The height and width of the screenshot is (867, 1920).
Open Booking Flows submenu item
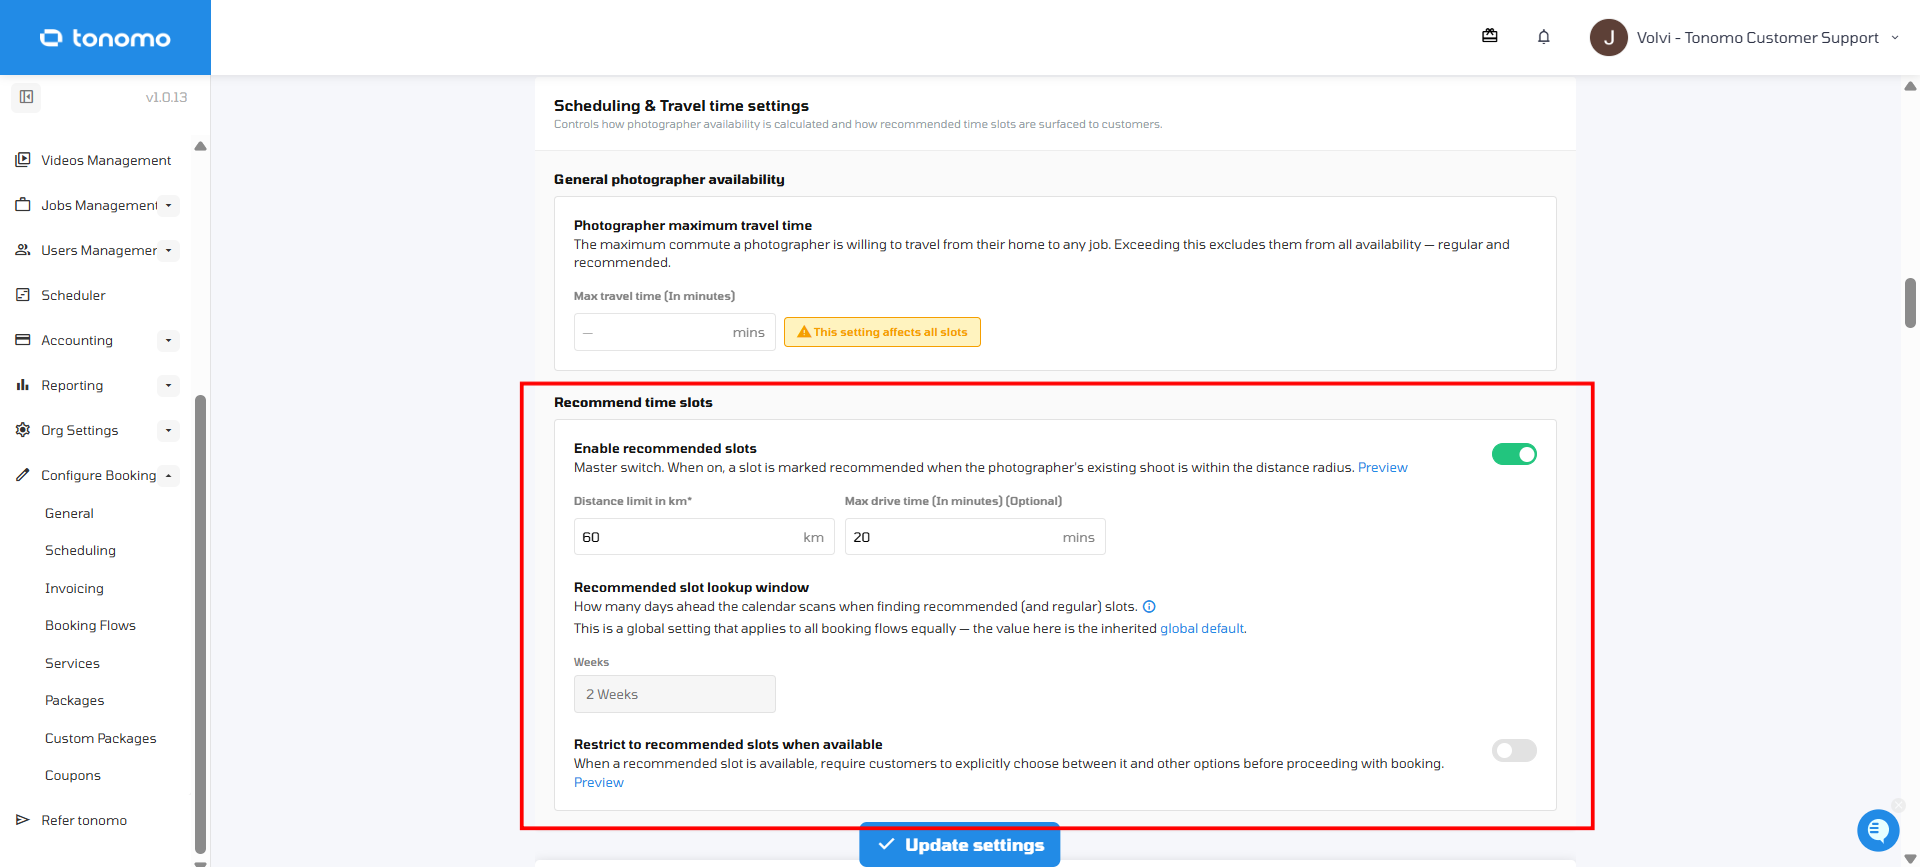tap(90, 625)
